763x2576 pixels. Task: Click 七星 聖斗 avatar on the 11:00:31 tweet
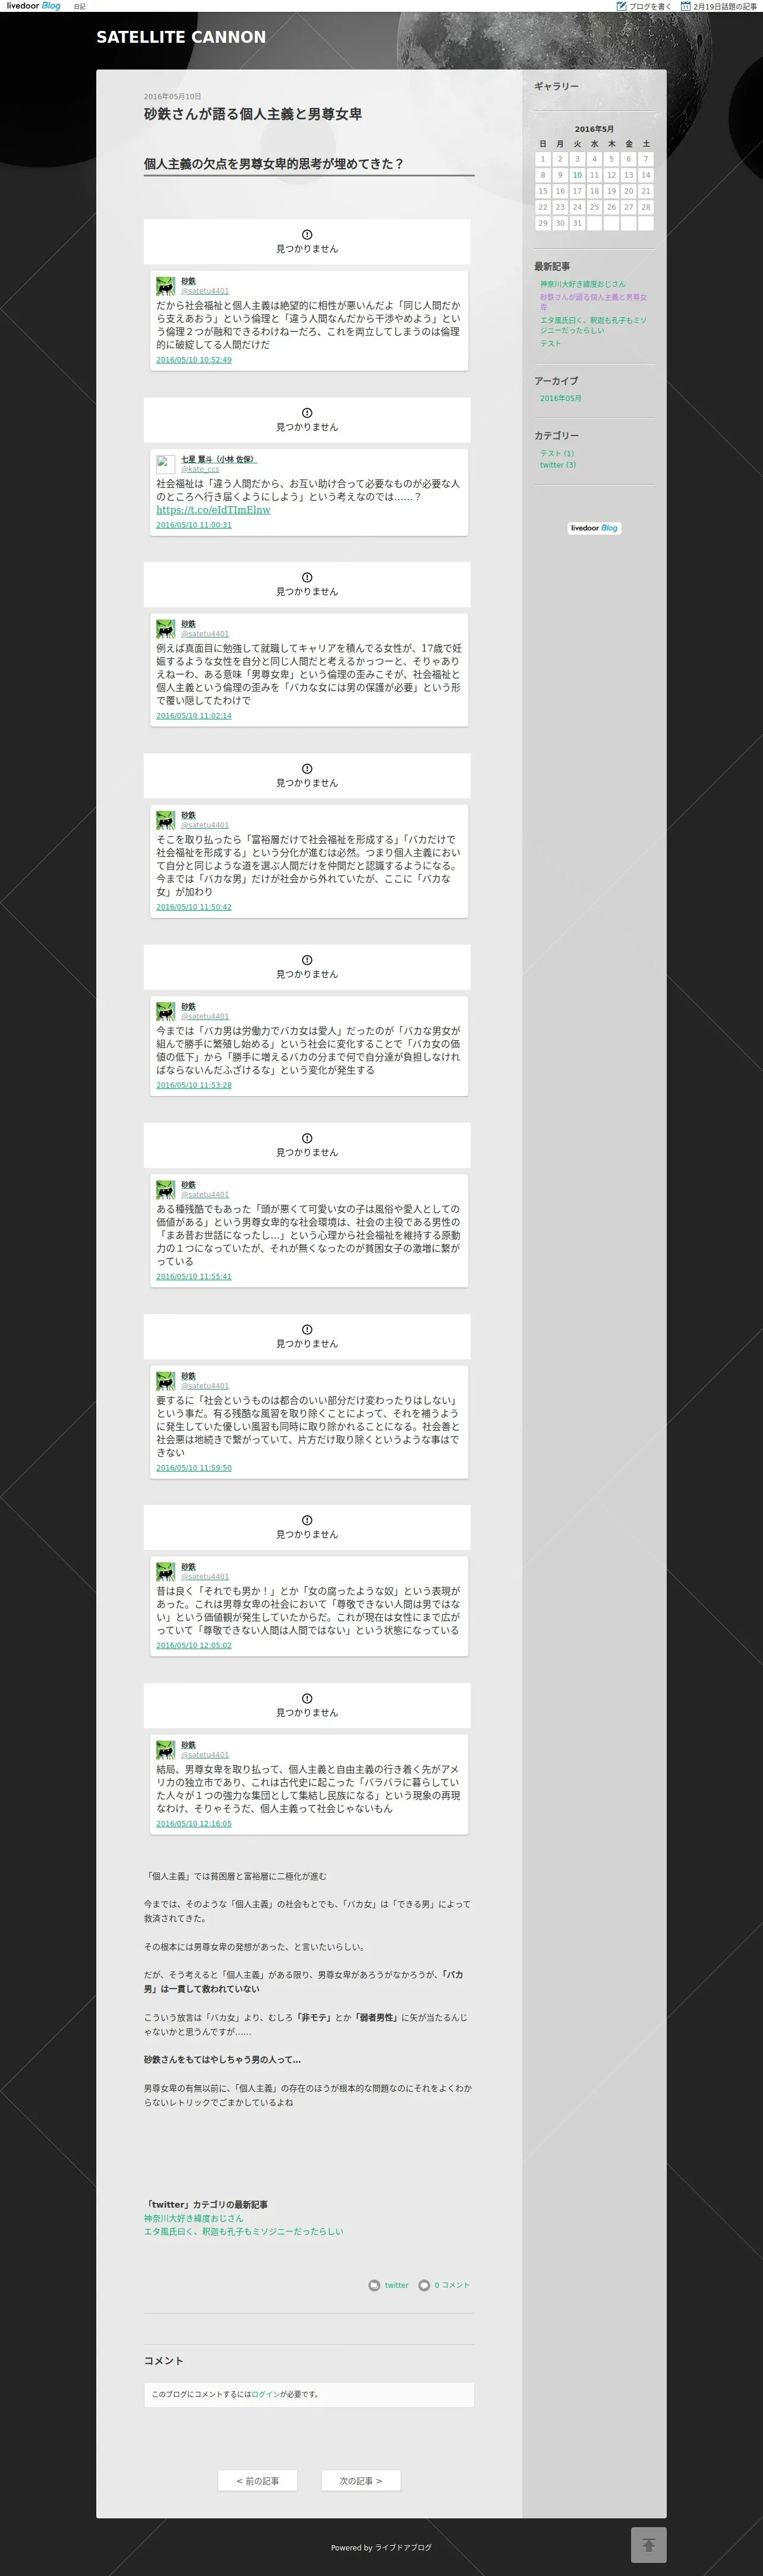(166, 464)
